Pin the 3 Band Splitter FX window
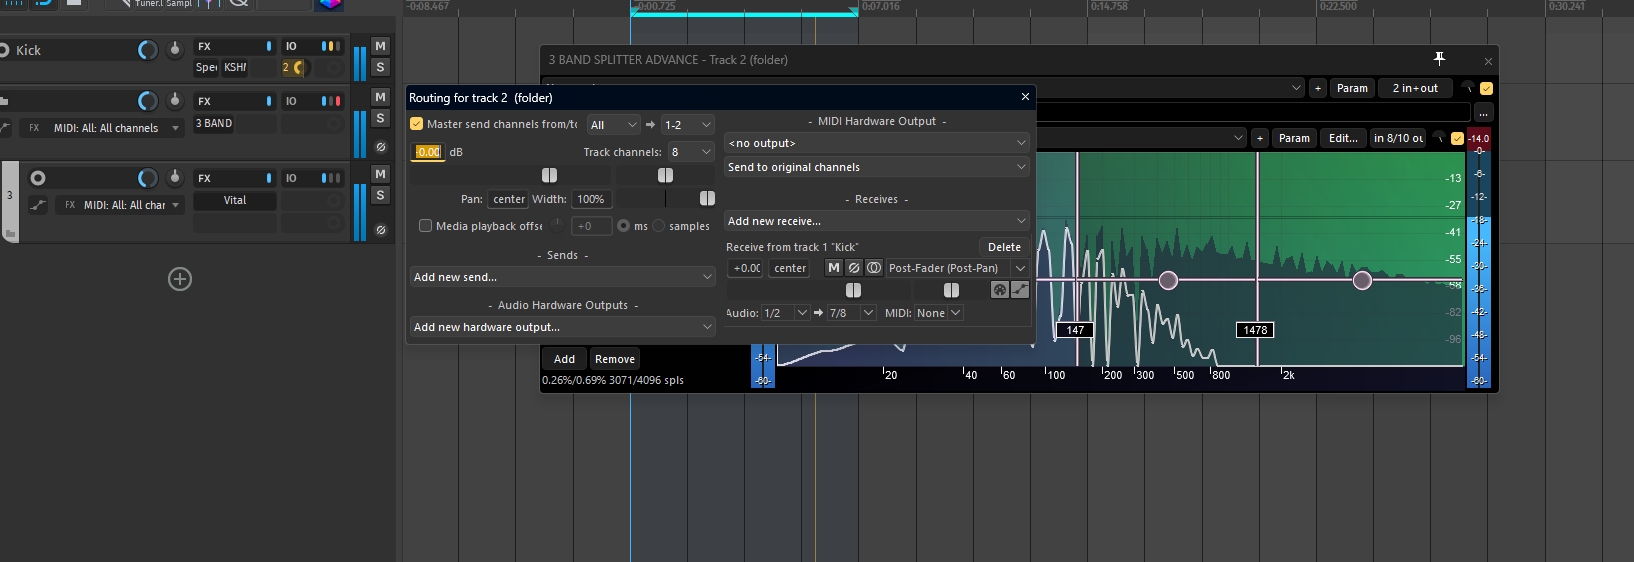Screen dimensions: 1634x562 [x=1439, y=59]
